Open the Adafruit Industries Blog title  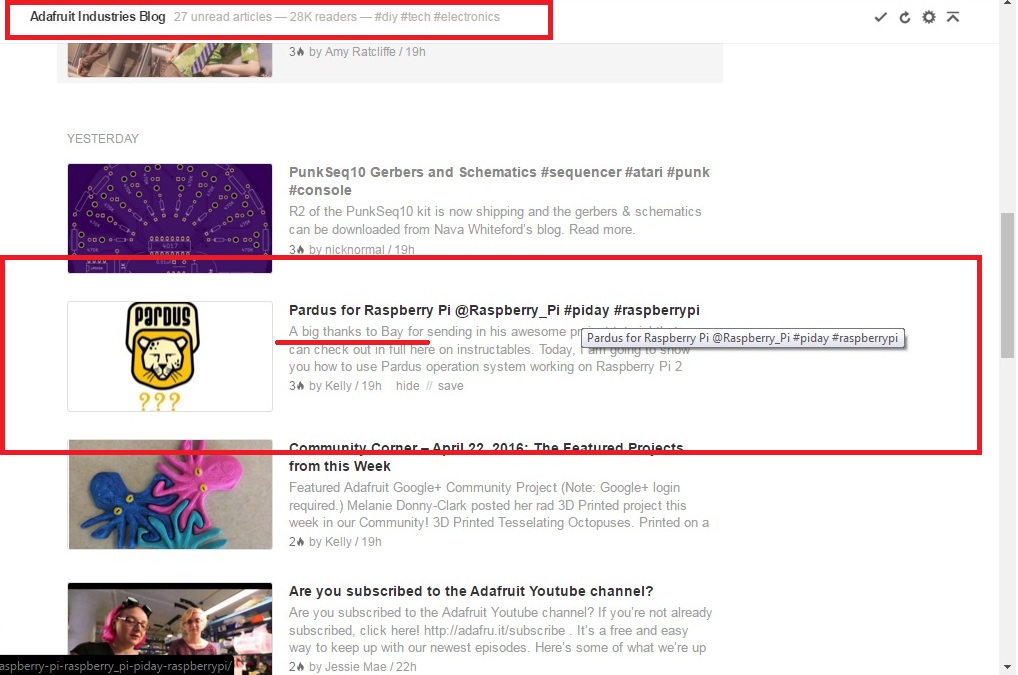point(97,17)
